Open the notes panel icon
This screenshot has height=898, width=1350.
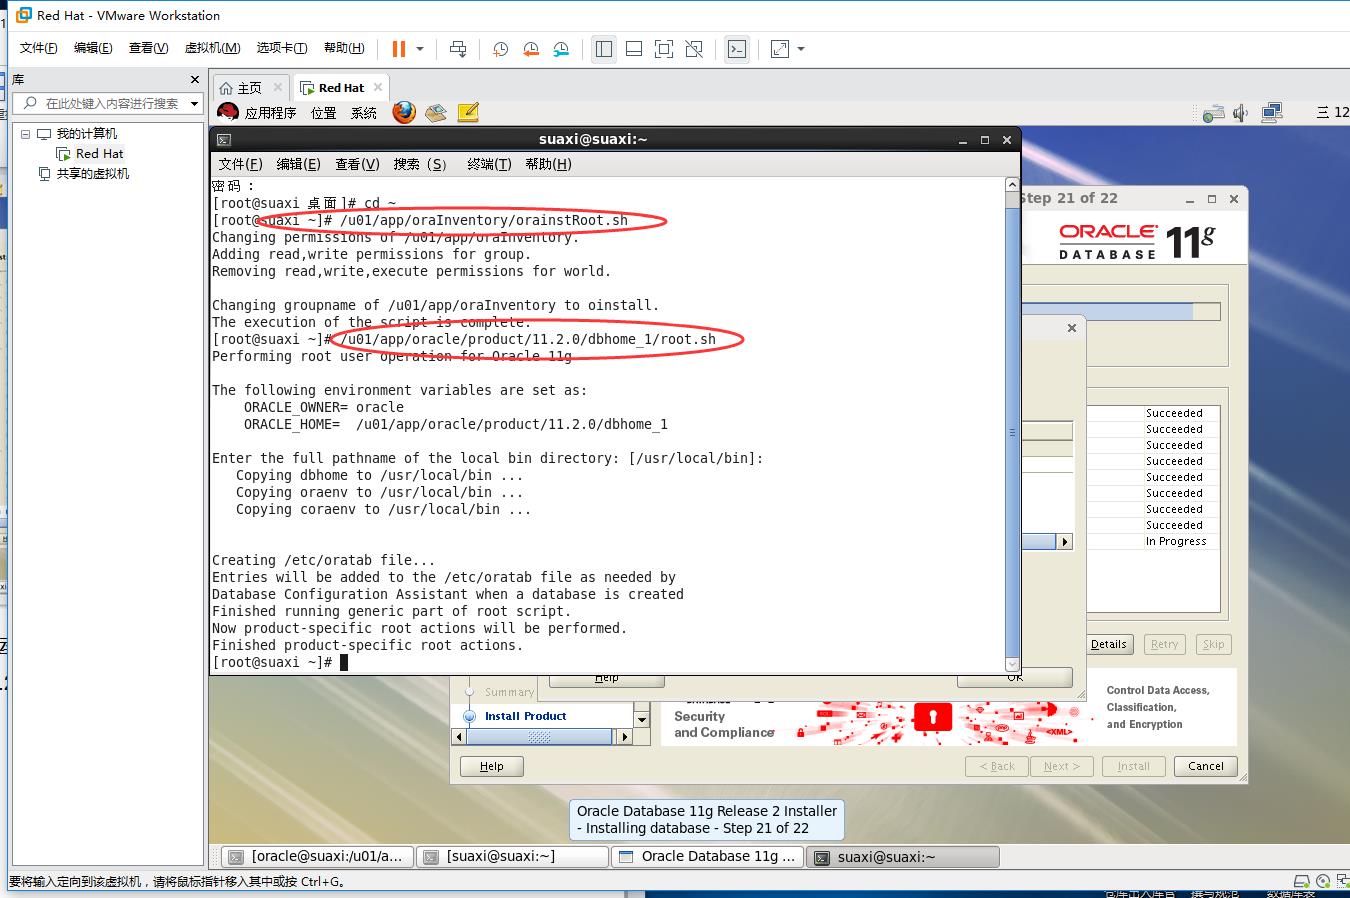pos(468,112)
